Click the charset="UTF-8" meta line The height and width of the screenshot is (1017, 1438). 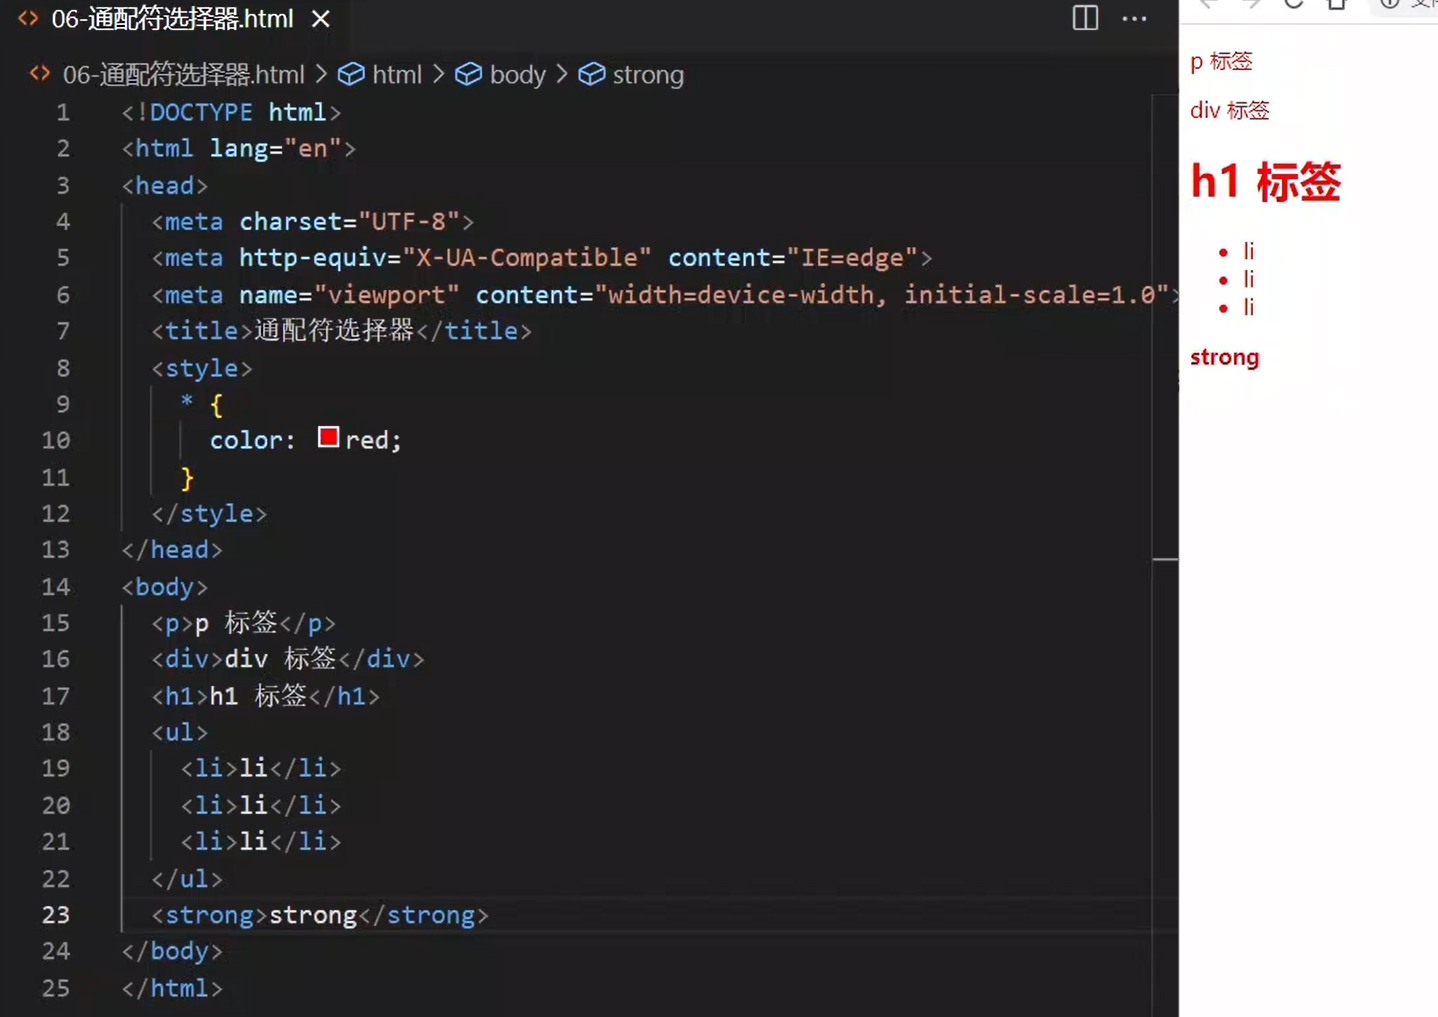[313, 222]
